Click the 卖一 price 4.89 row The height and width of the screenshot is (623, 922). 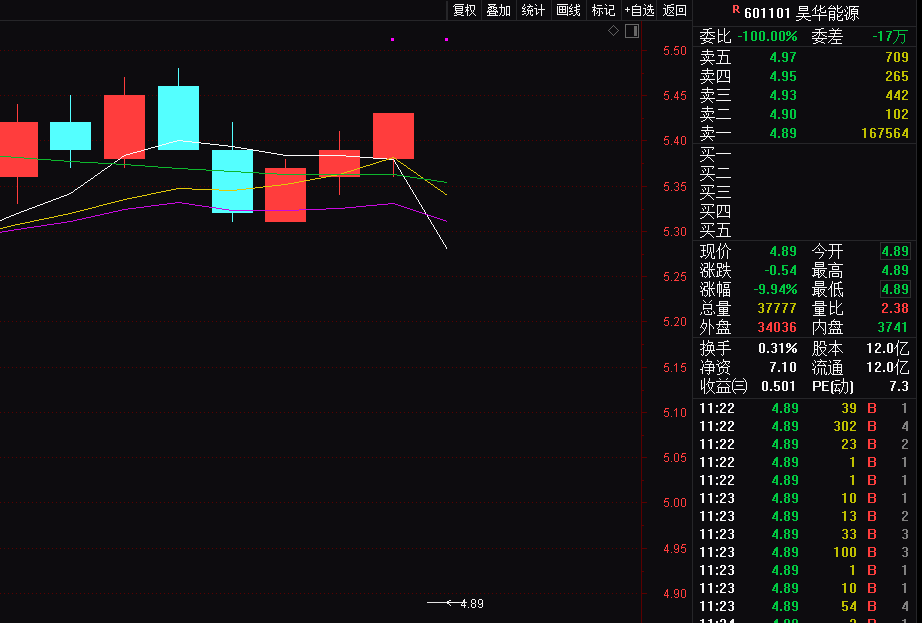click(x=804, y=133)
